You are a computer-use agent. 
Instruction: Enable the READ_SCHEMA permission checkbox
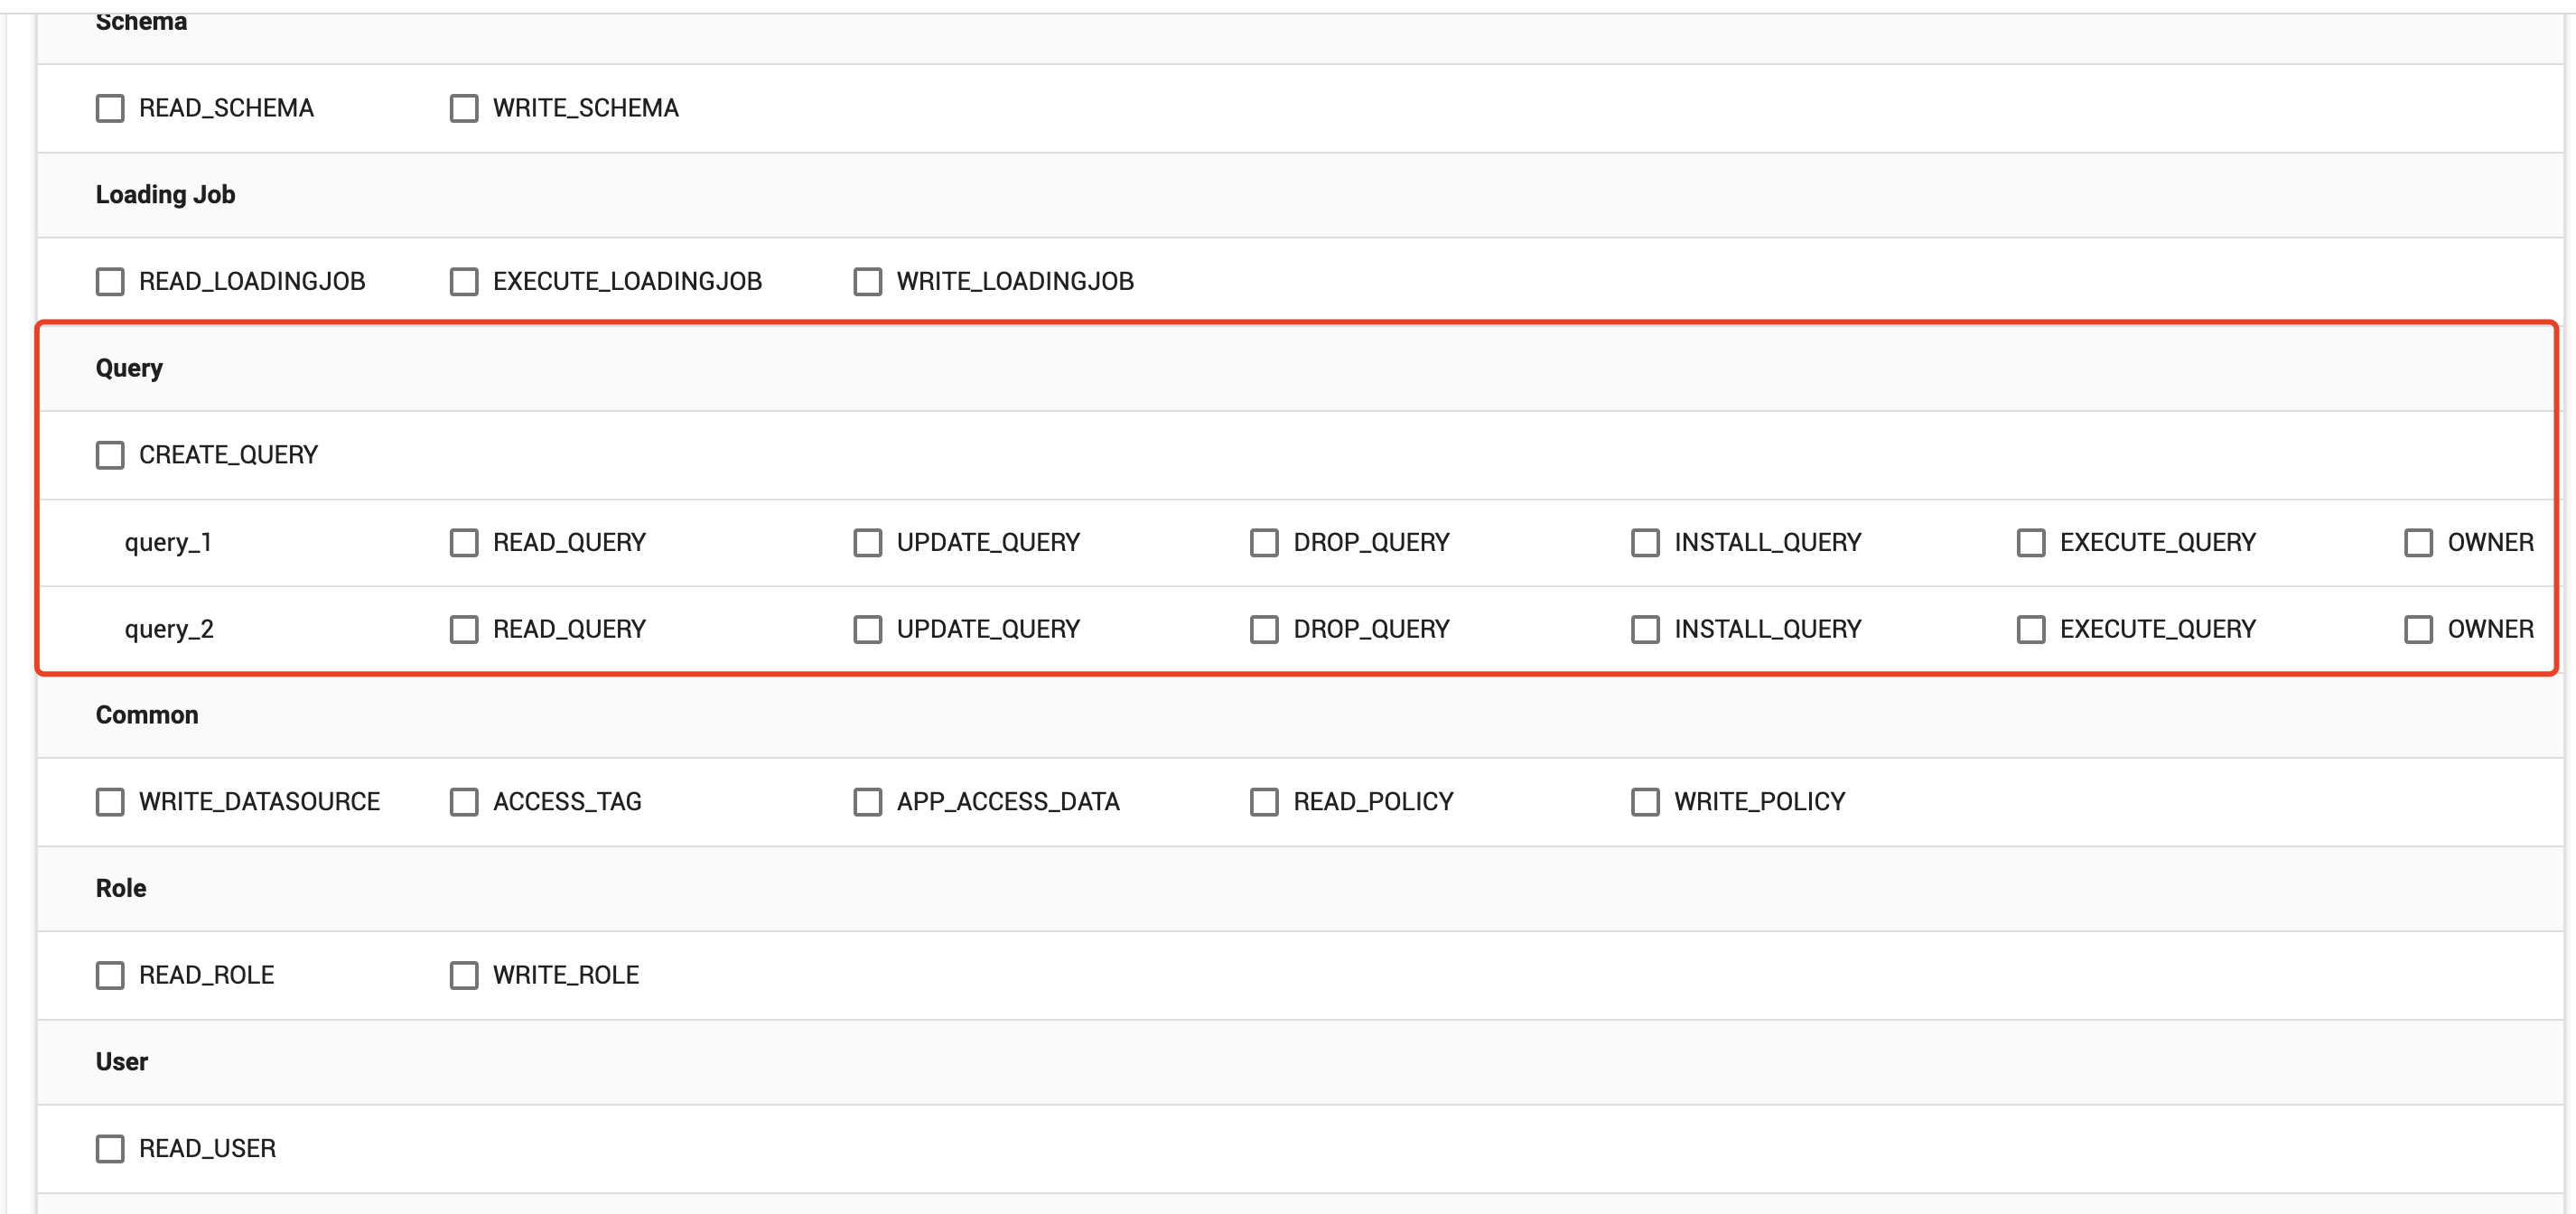(x=109, y=108)
